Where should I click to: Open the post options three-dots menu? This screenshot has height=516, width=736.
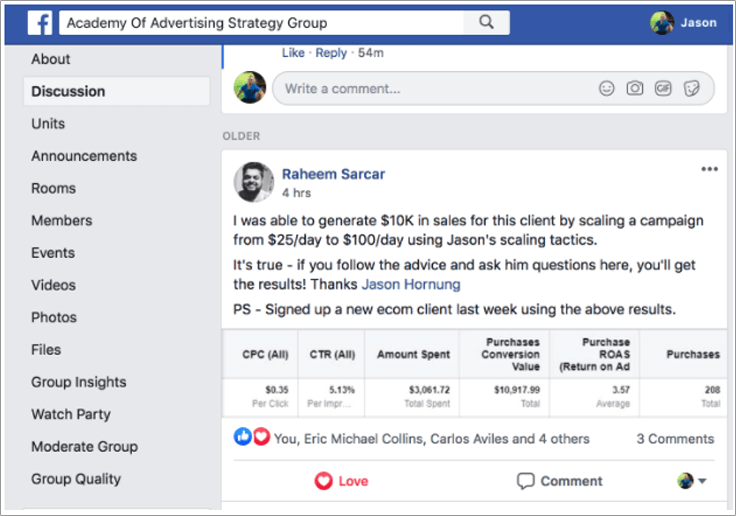709,169
